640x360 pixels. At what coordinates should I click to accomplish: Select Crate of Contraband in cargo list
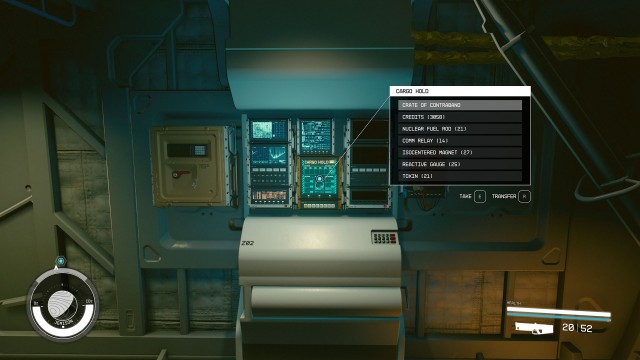pyautogui.click(x=460, y=105)
